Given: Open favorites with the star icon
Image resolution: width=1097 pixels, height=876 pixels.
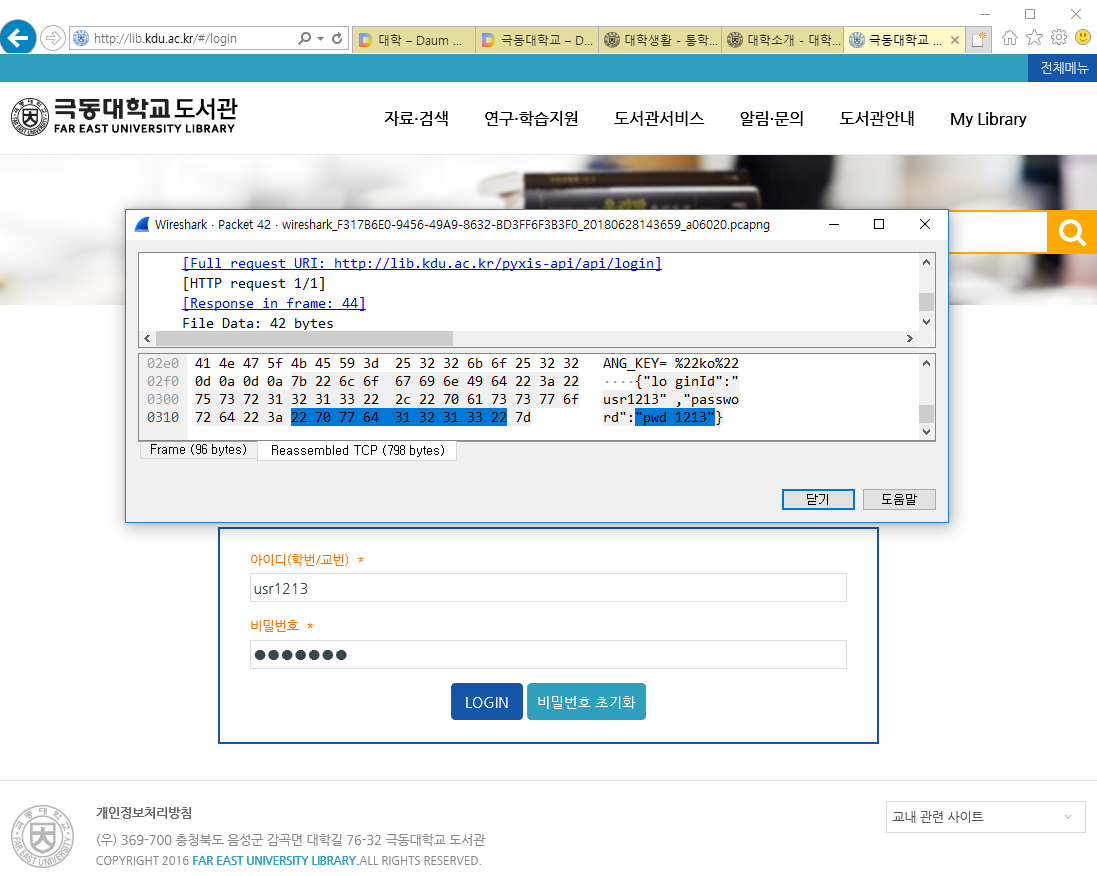Looking at the screenshot, I should click(1034, 38).
